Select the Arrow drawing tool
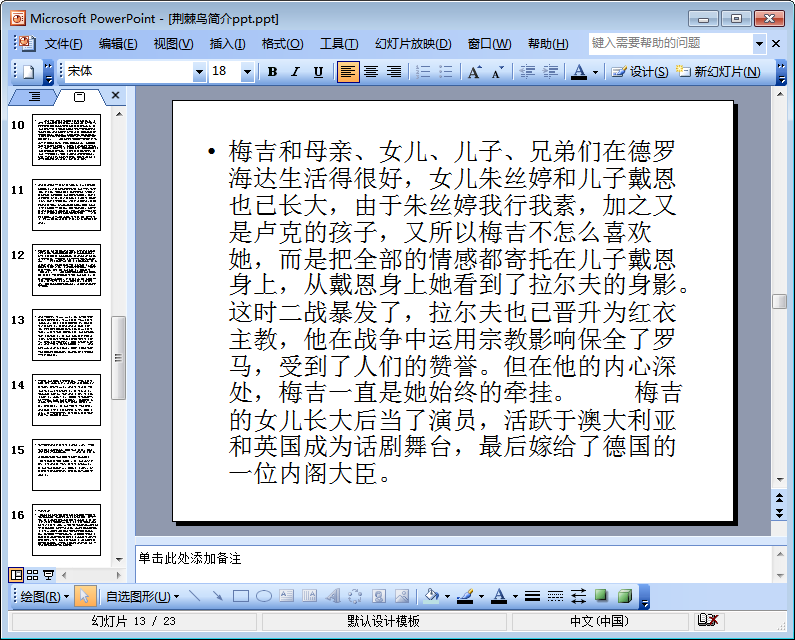Screen dimensions: 795x640 pyautogui.click(x=218, y=596)
